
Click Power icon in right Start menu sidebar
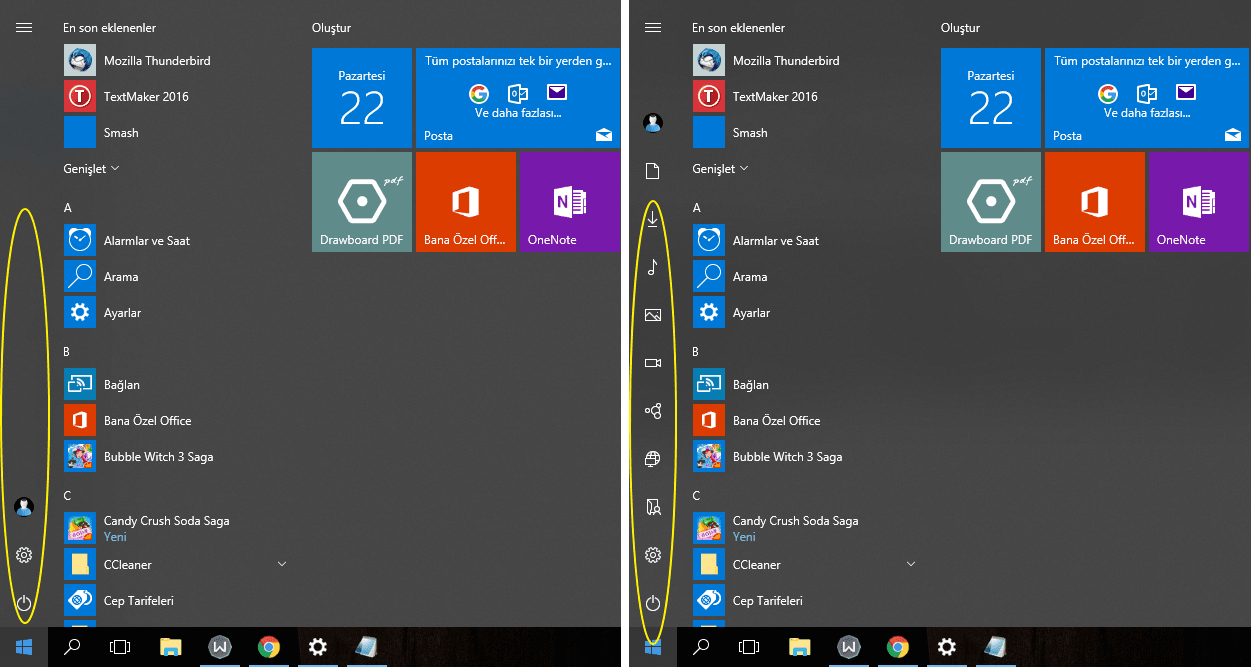pyautogui.click(x=653, y=602)
